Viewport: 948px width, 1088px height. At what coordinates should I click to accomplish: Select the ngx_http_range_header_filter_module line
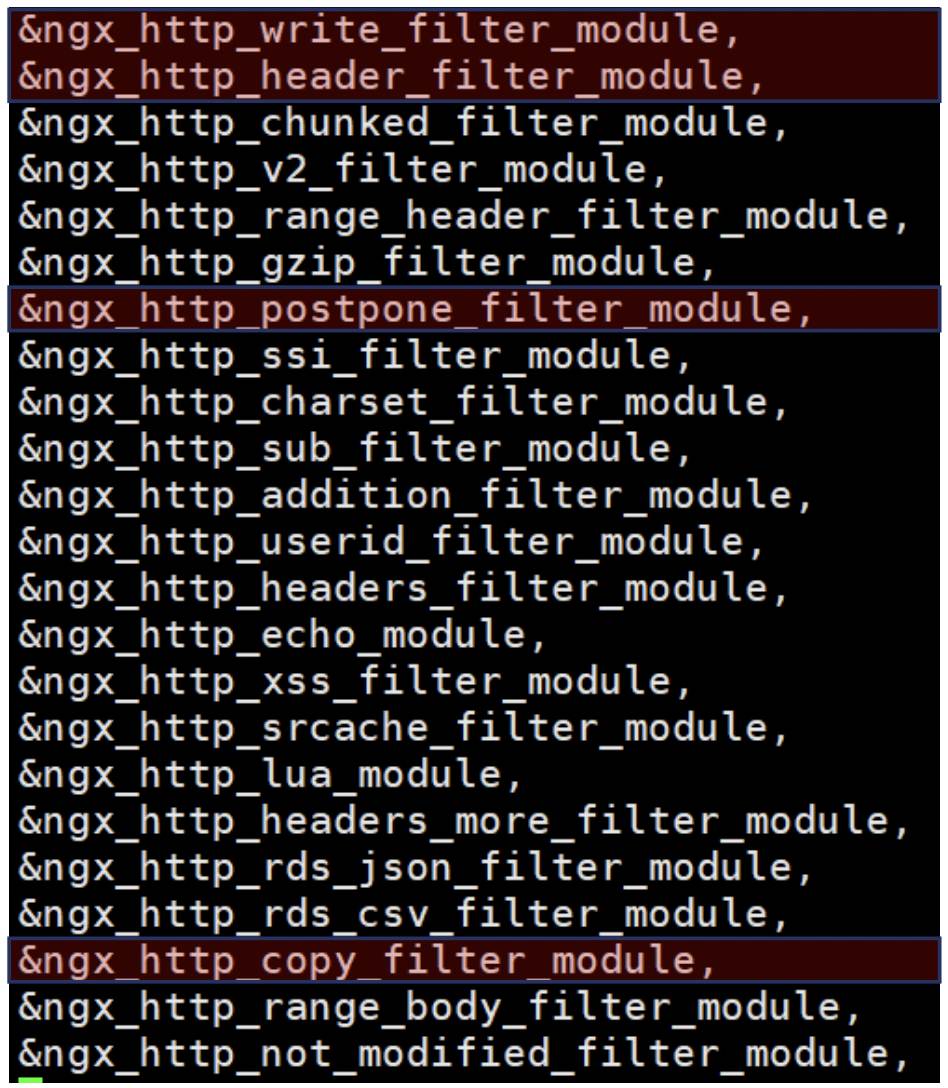click(x=464, y=217)
